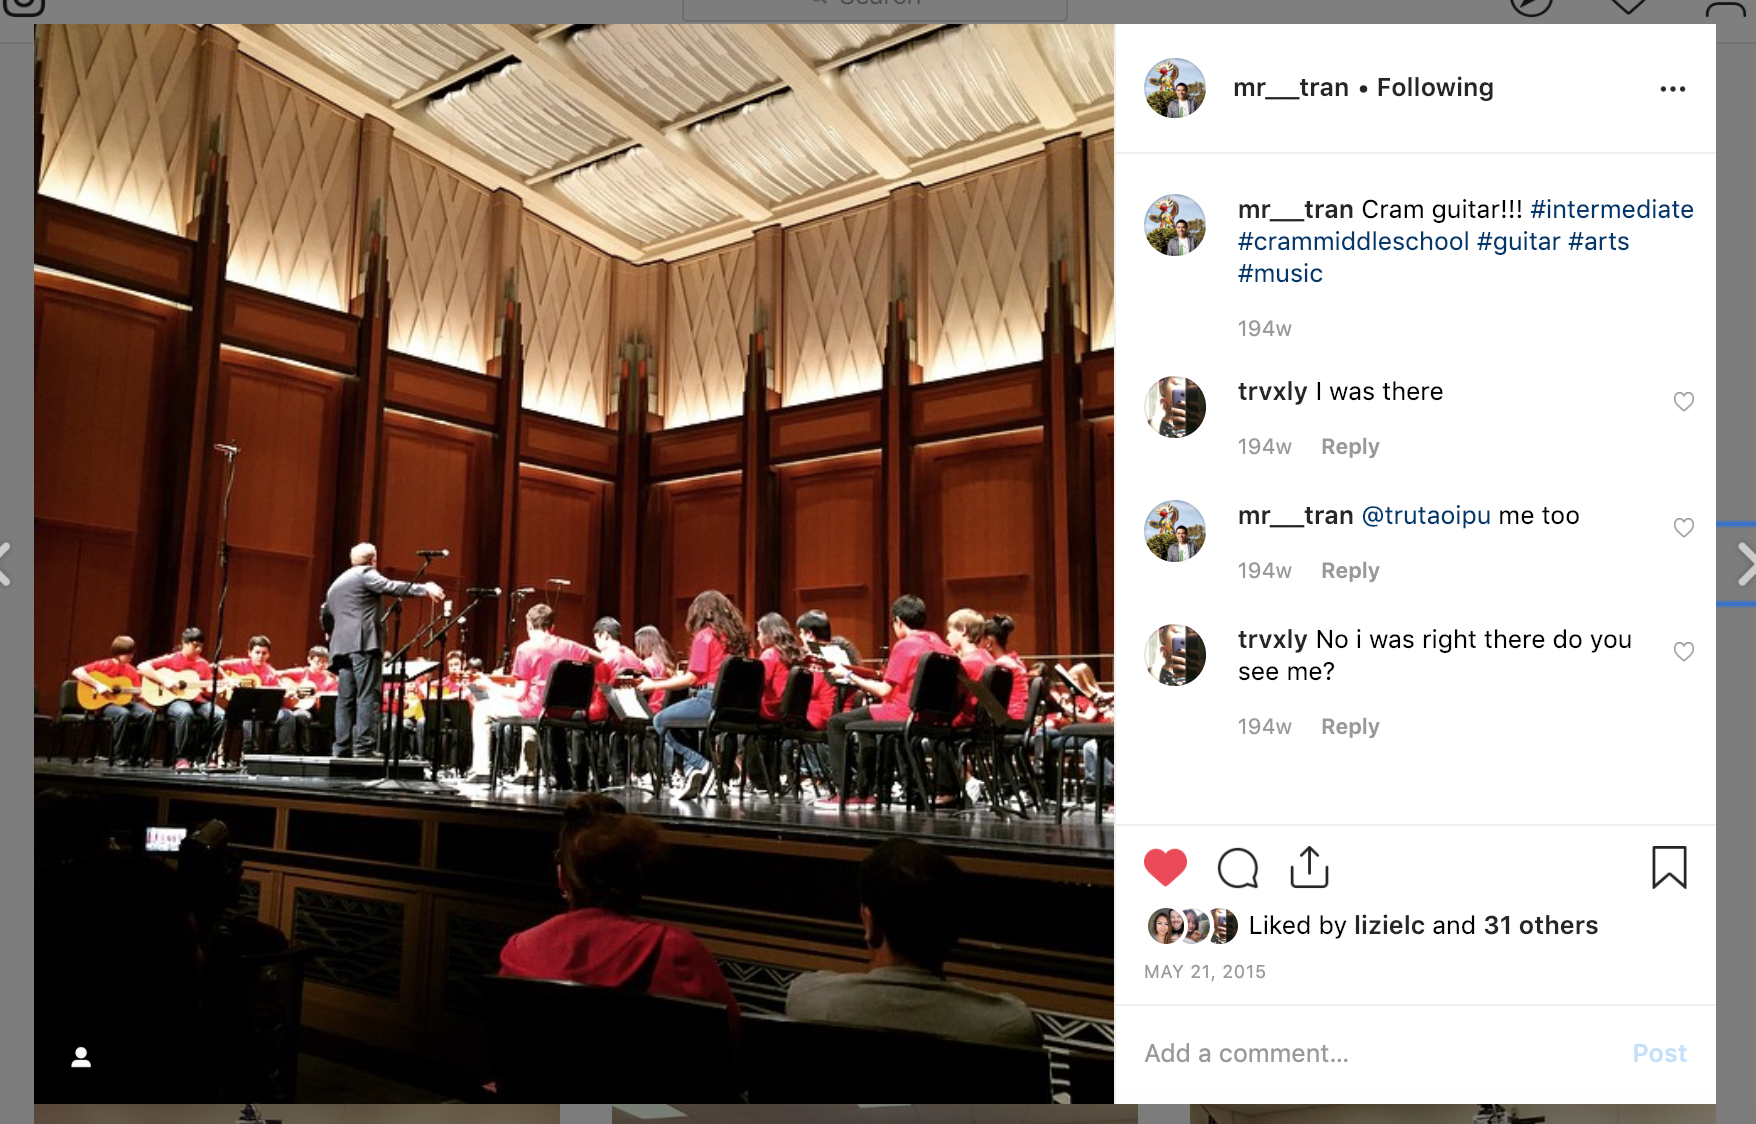This screenshot has height=1124, width=1756.
Task: Visit the @trutaoipu mention profile
Action: [x=1426, y=515]
